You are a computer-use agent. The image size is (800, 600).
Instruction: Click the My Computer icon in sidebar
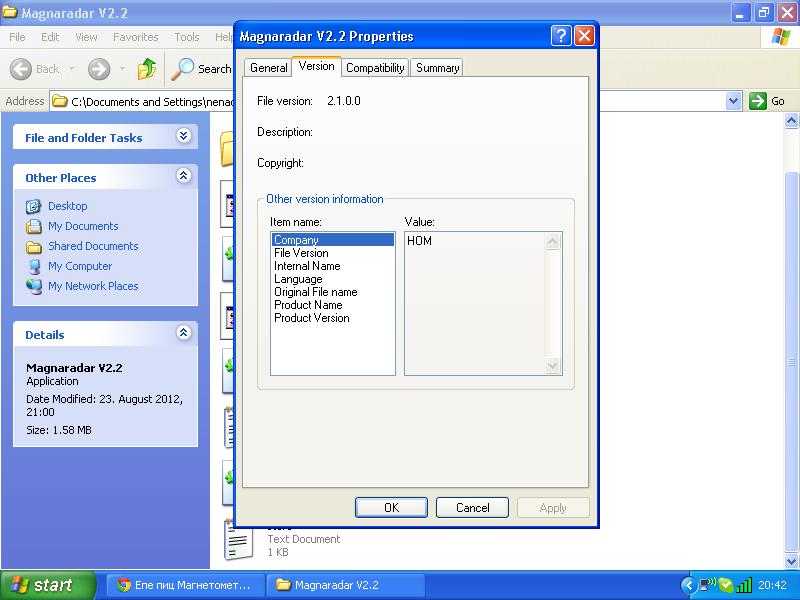34,266
